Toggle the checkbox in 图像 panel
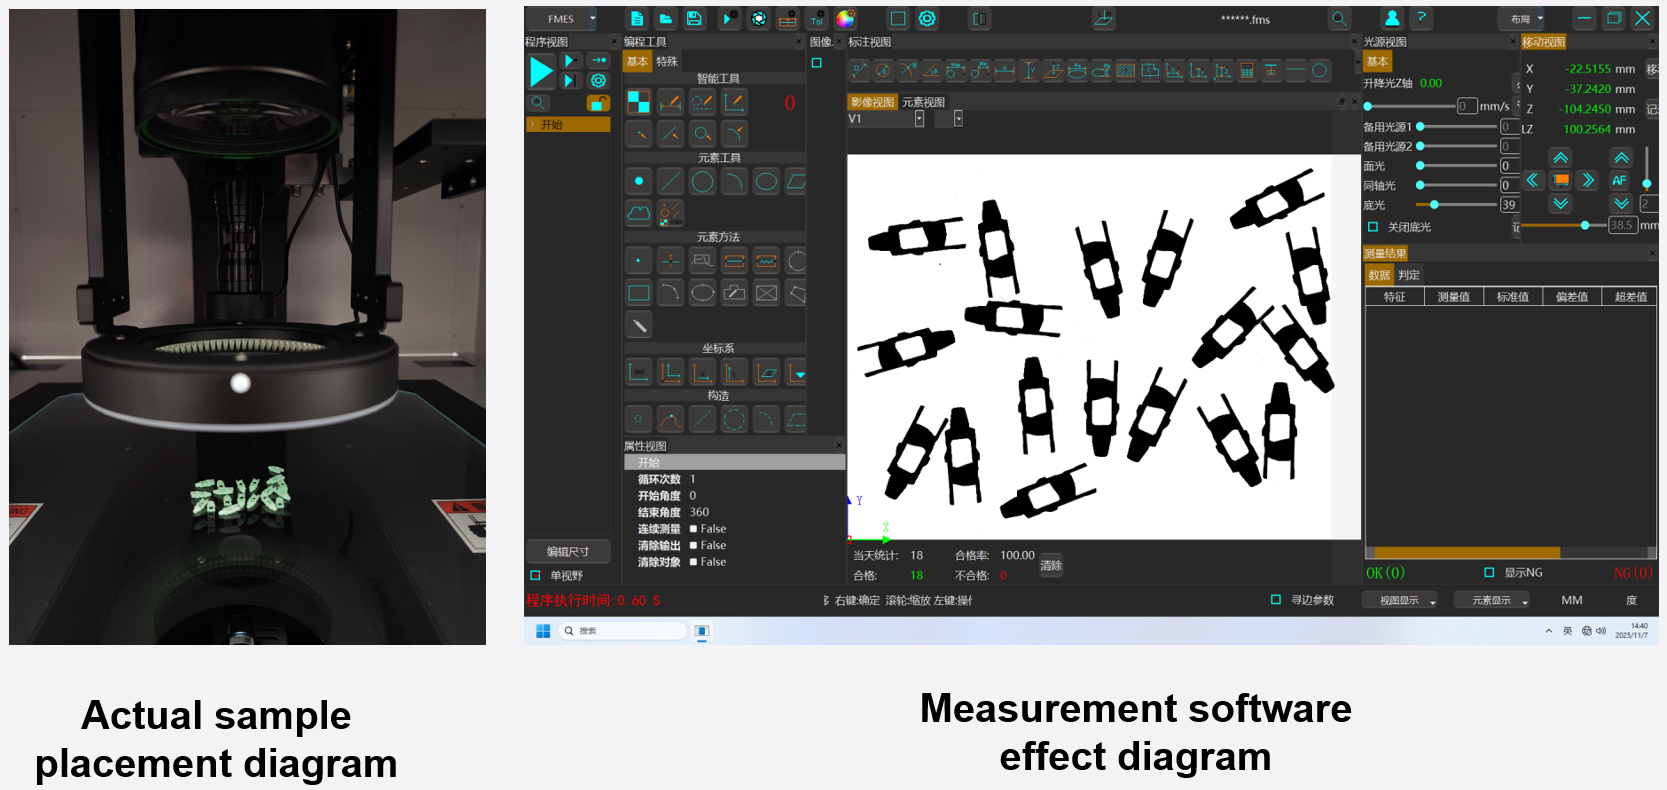 pyautogui.click(x=817, y=63)
